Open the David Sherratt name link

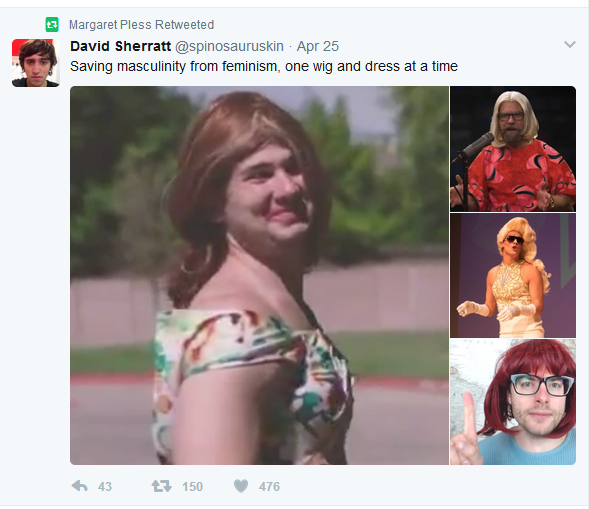[121, 46]
